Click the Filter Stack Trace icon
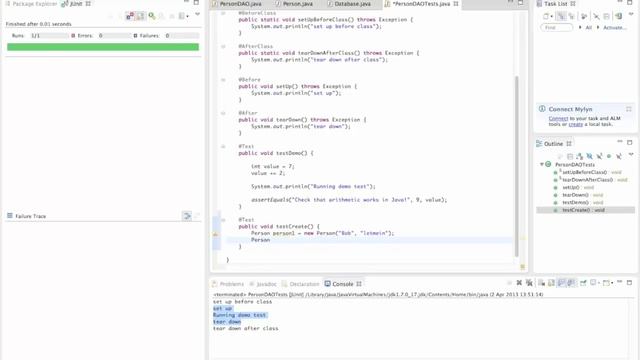Viewport: 640px width, 360px height. point(187,216)
